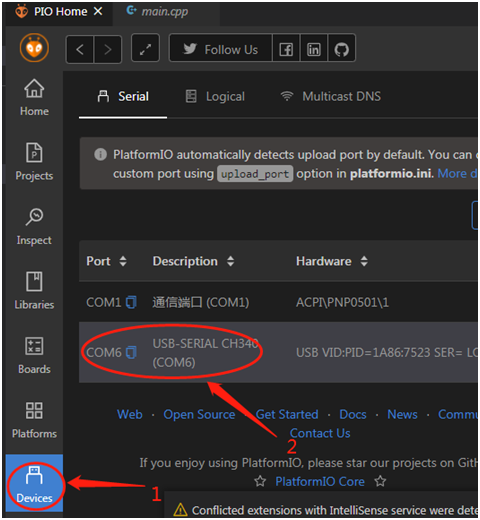
Task: Open the LinkedIn icon link
Action: pos(314,48)
